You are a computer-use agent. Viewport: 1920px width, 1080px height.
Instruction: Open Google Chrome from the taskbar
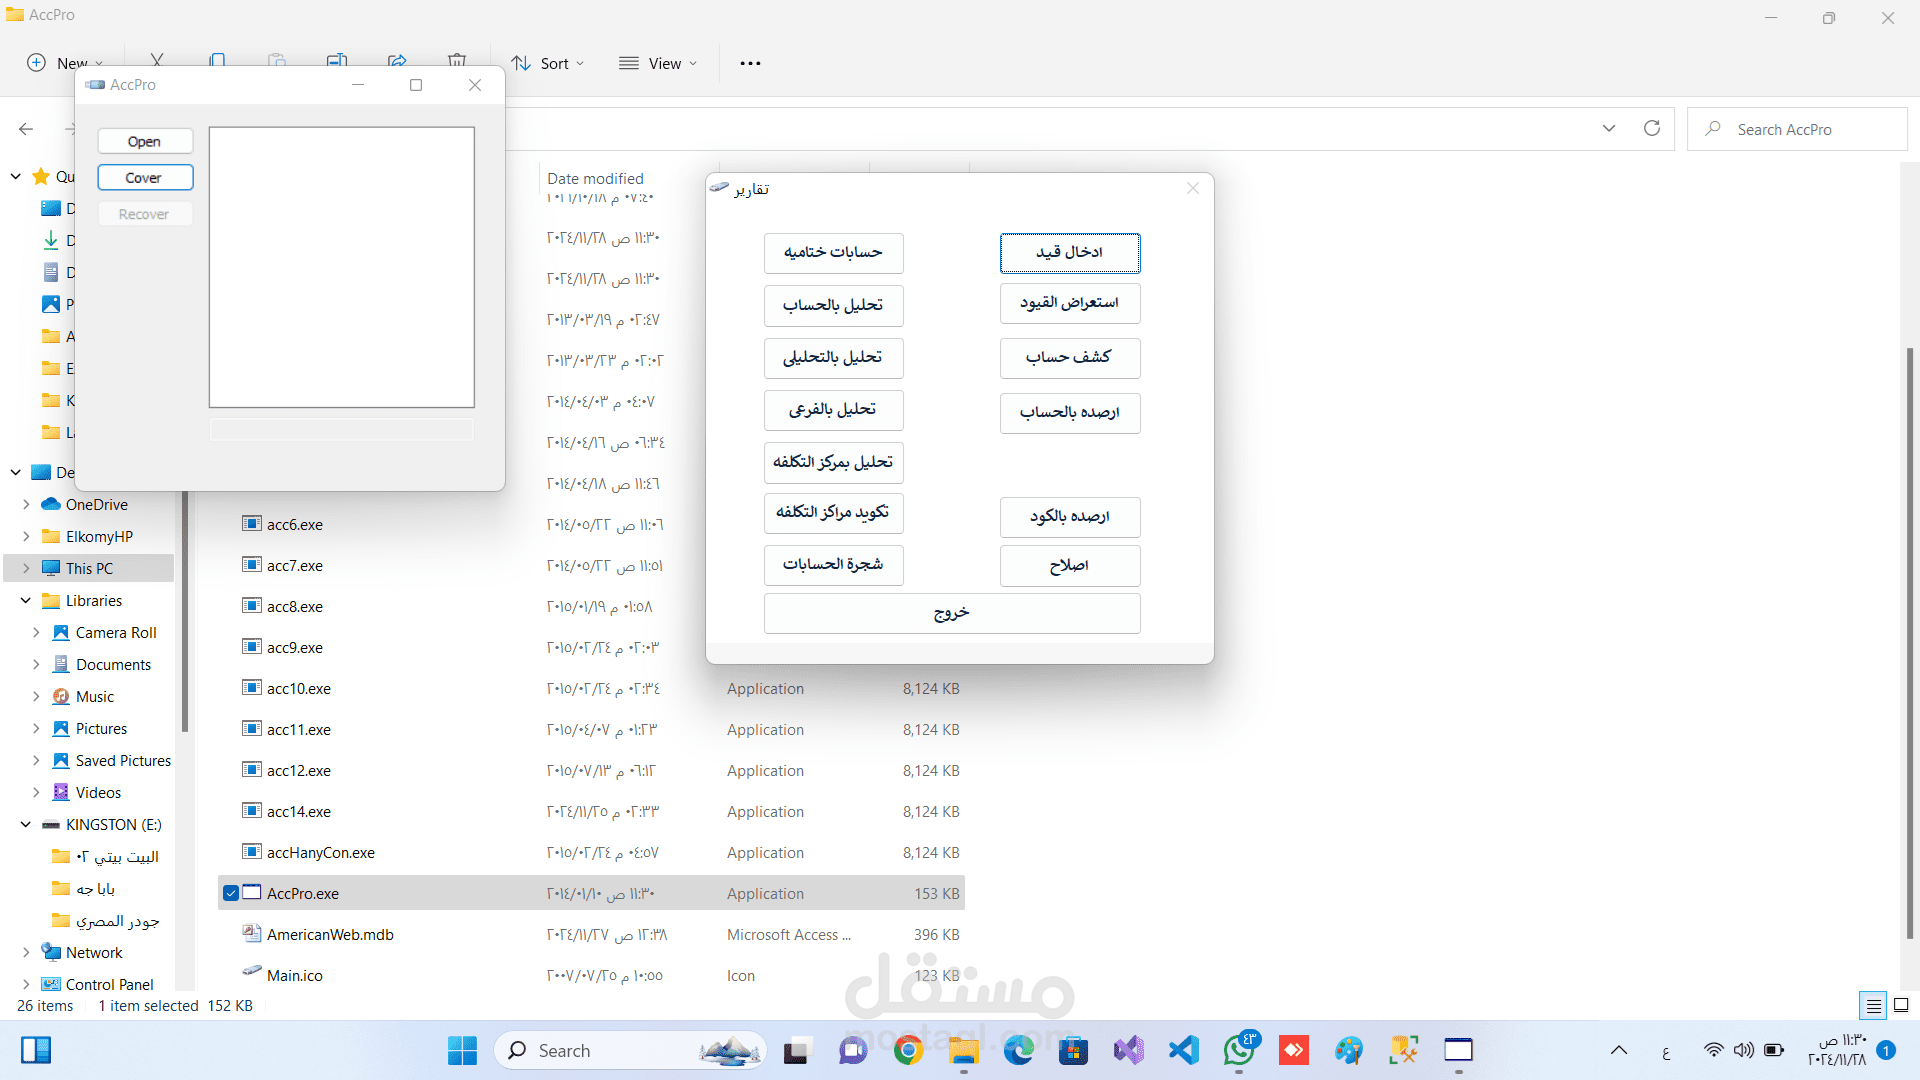(908, 1050)
